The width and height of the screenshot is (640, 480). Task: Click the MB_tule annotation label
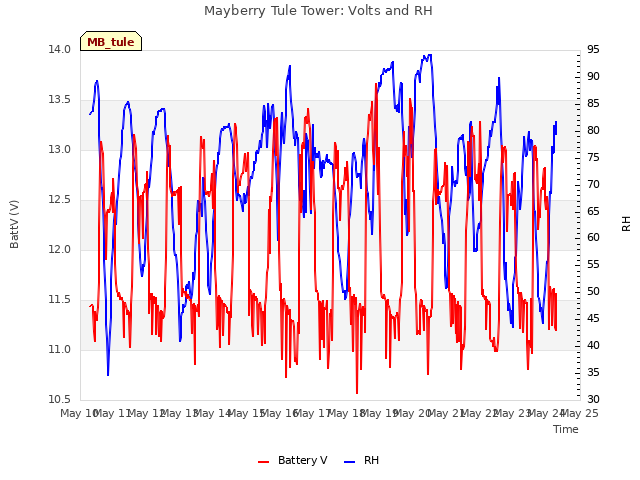[x=111, y=42]
